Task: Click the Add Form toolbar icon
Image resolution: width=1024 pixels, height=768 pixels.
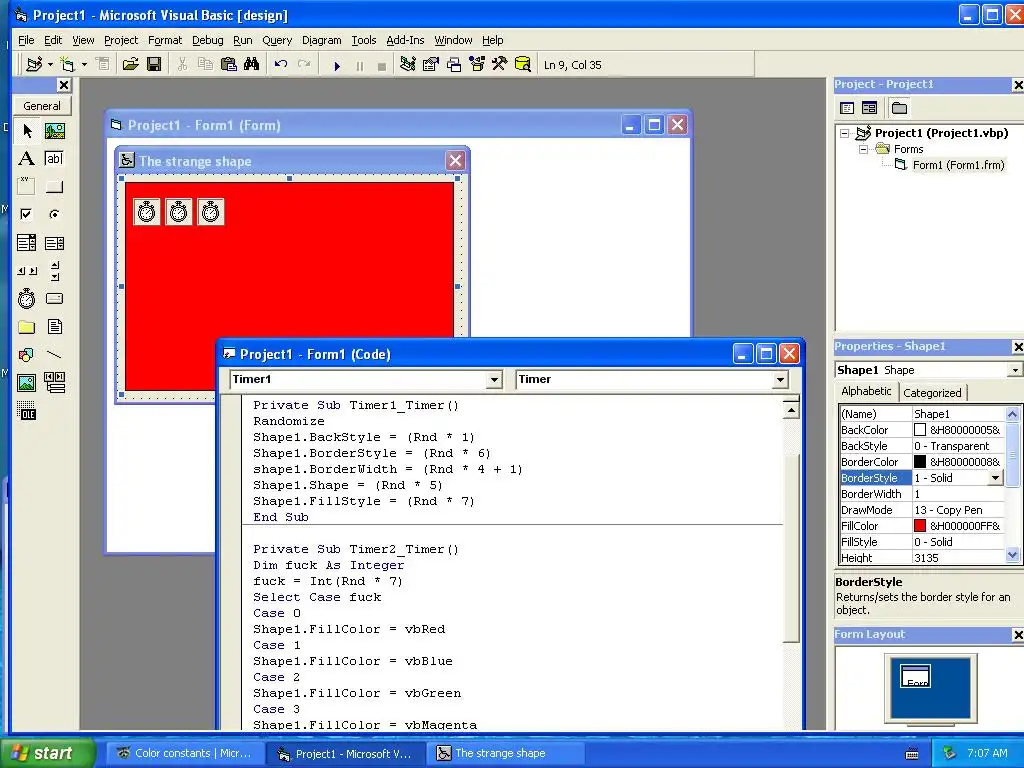Action: pos(67,64)
